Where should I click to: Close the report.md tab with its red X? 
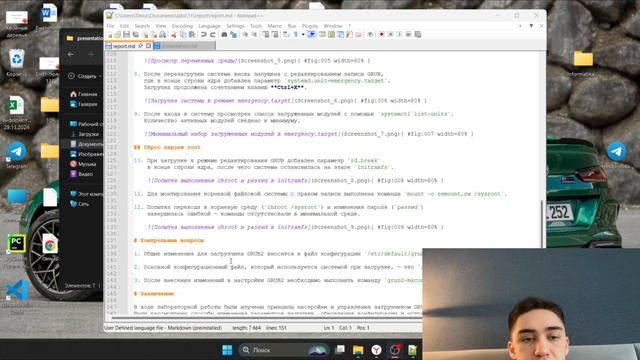click(149, 46)
